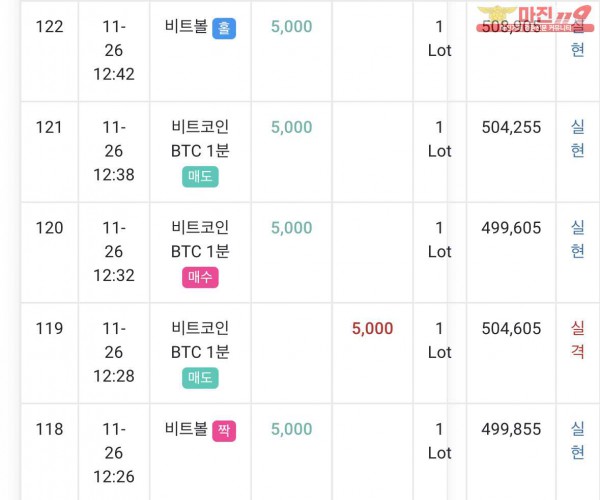Click the pink 매수 badge in row 120

(200, 277)
